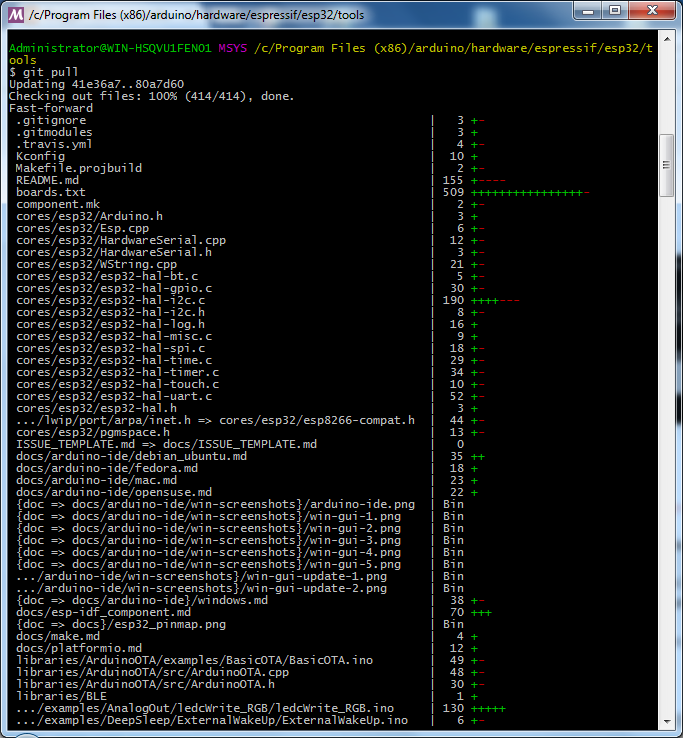Click 'cores/esp32/esp32-hal-i2c.c' entry
This screenshot has height=738, width=683.
(x=111, y=300)
